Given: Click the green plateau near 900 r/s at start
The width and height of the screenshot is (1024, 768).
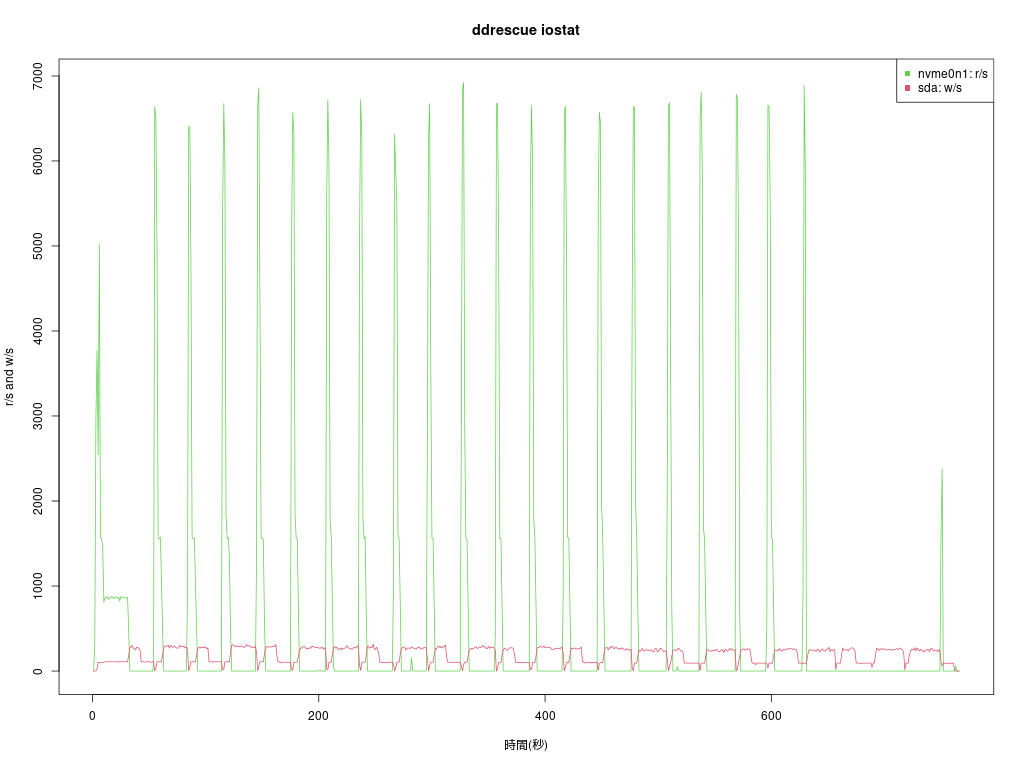Looking at the screenshot, I should [116, 598].
